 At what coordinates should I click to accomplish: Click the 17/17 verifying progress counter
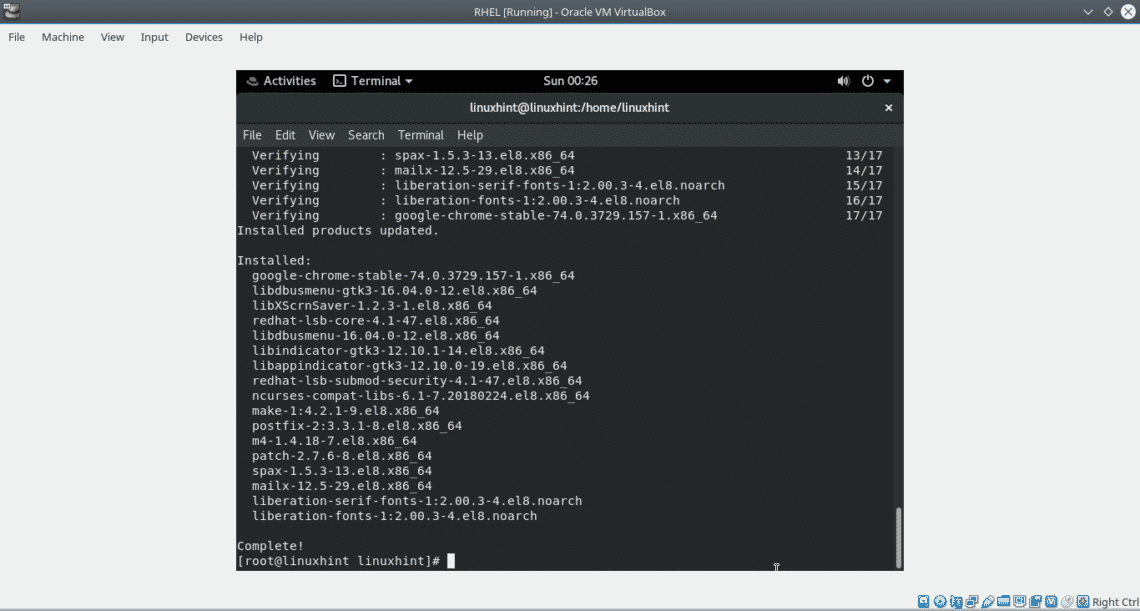coord(864,216)
